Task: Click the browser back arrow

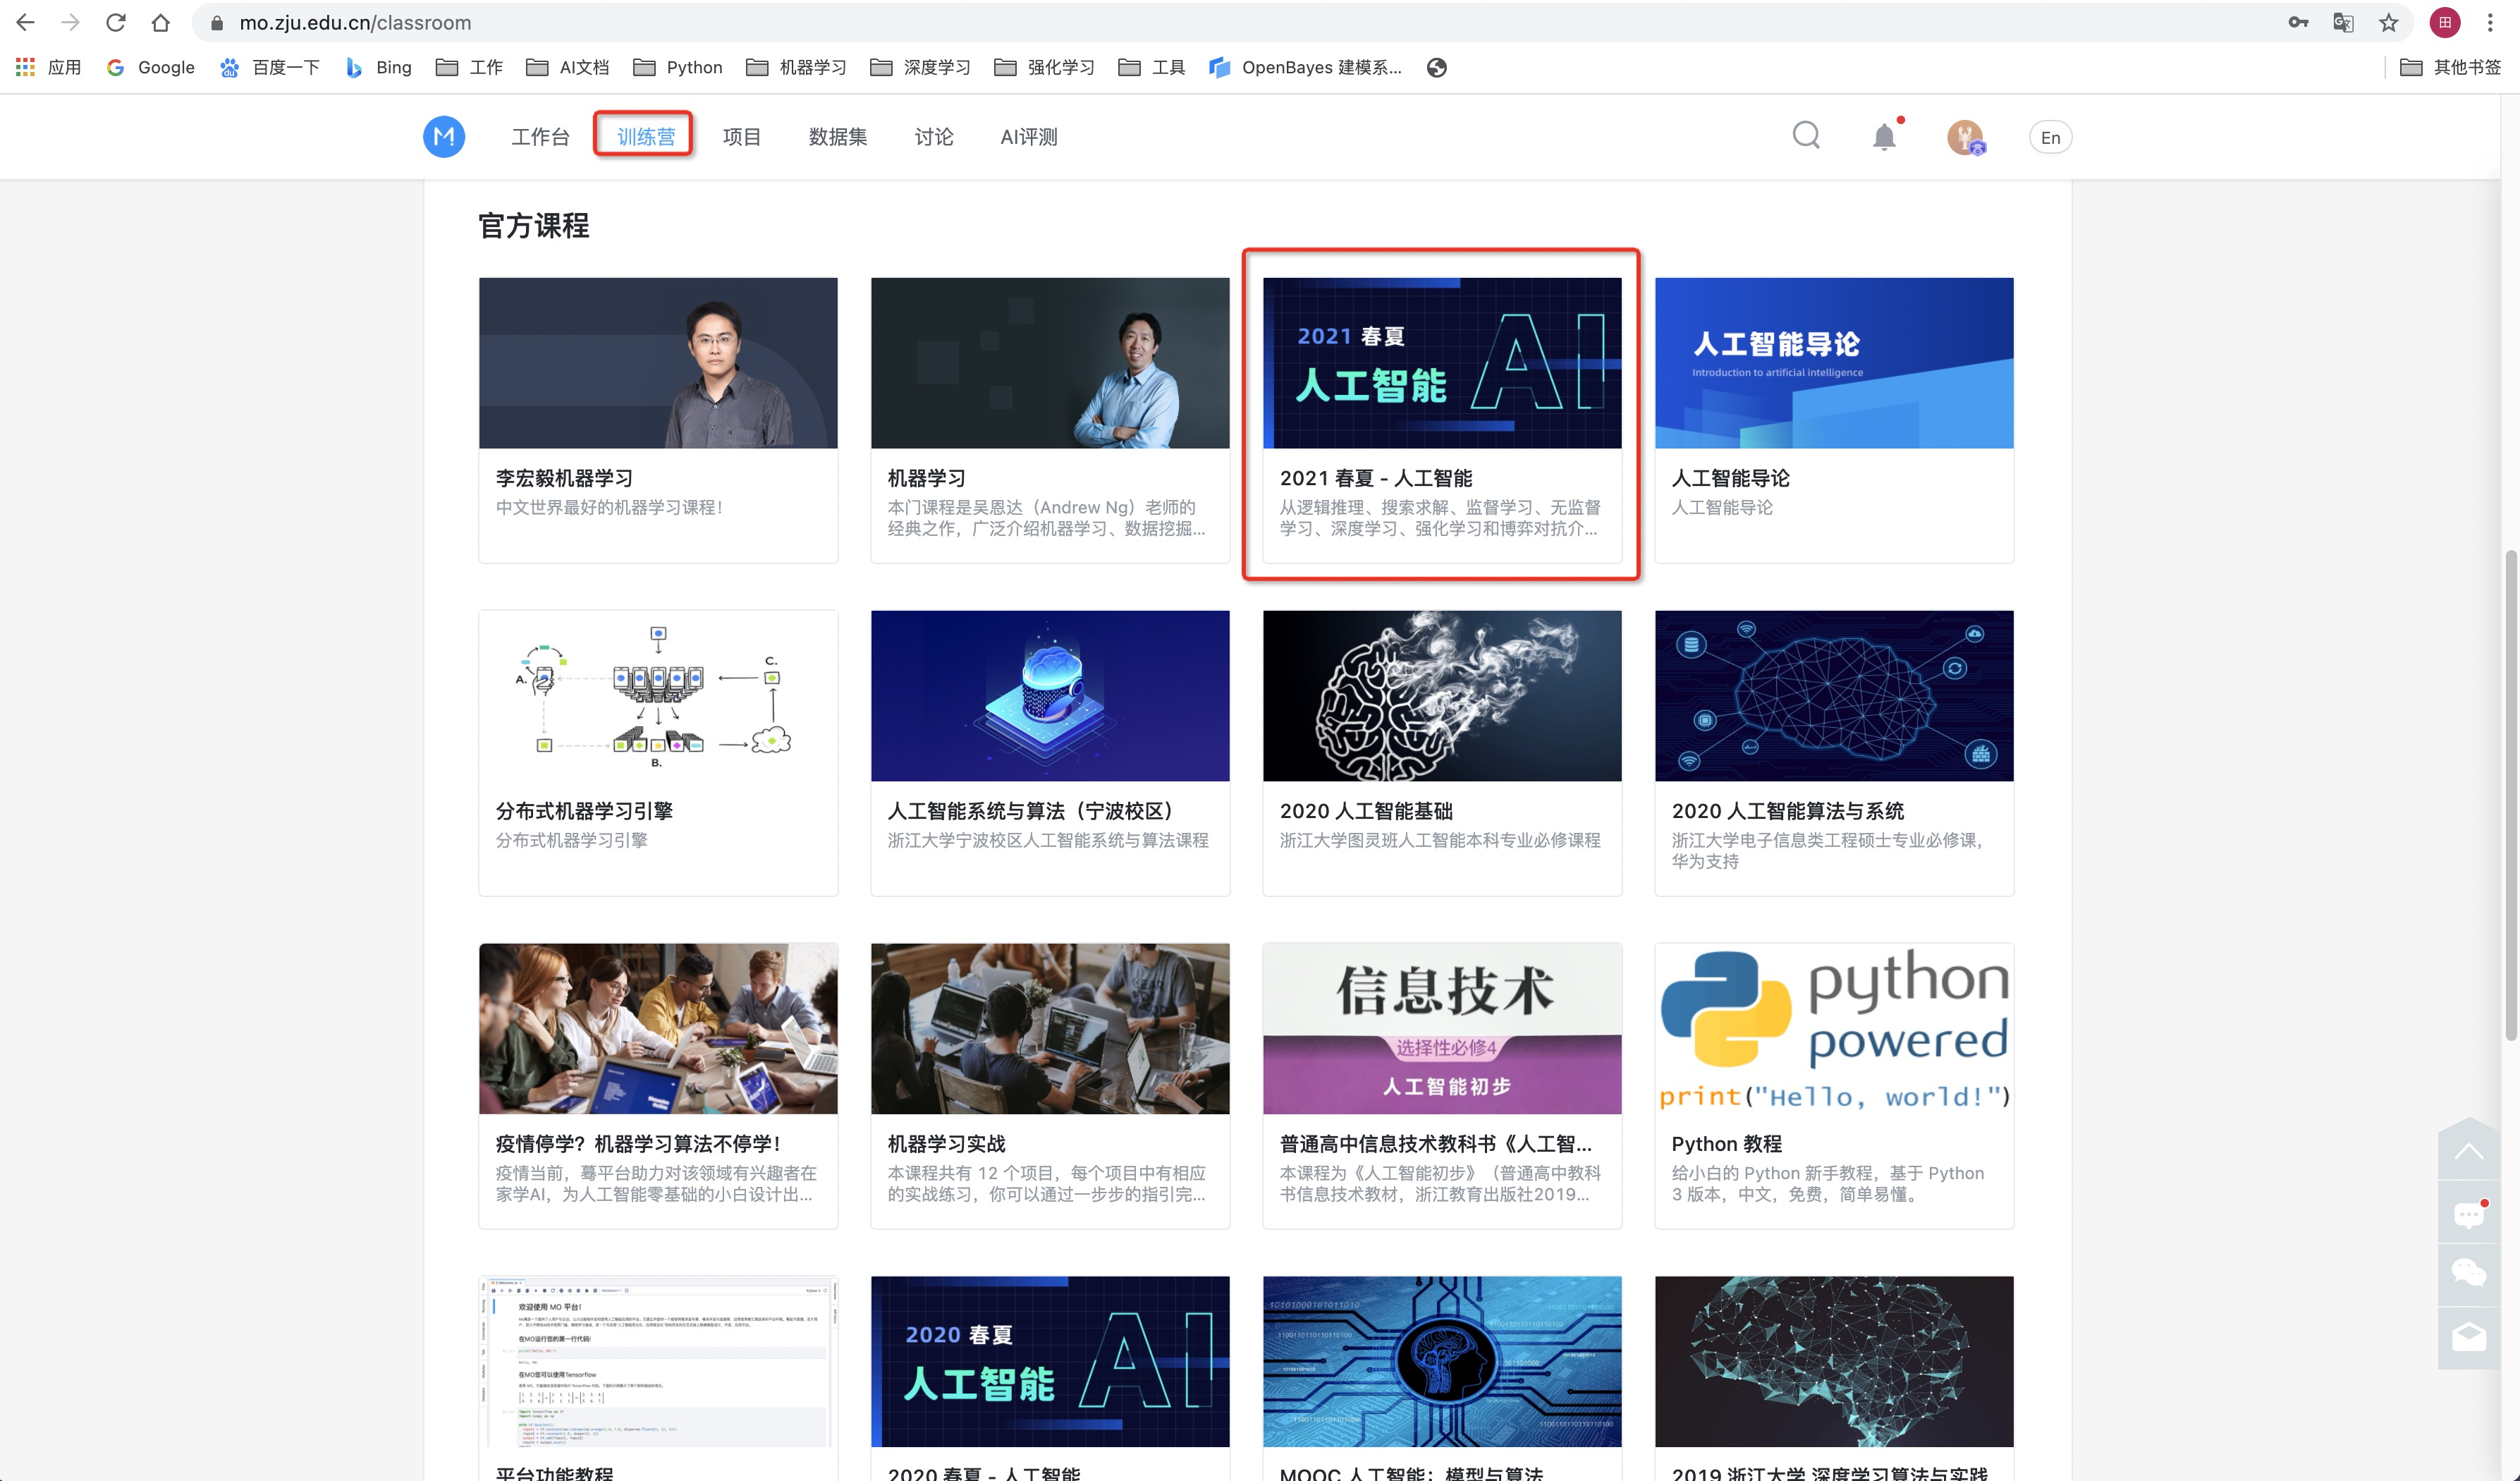Action: (x=26, y=22)
